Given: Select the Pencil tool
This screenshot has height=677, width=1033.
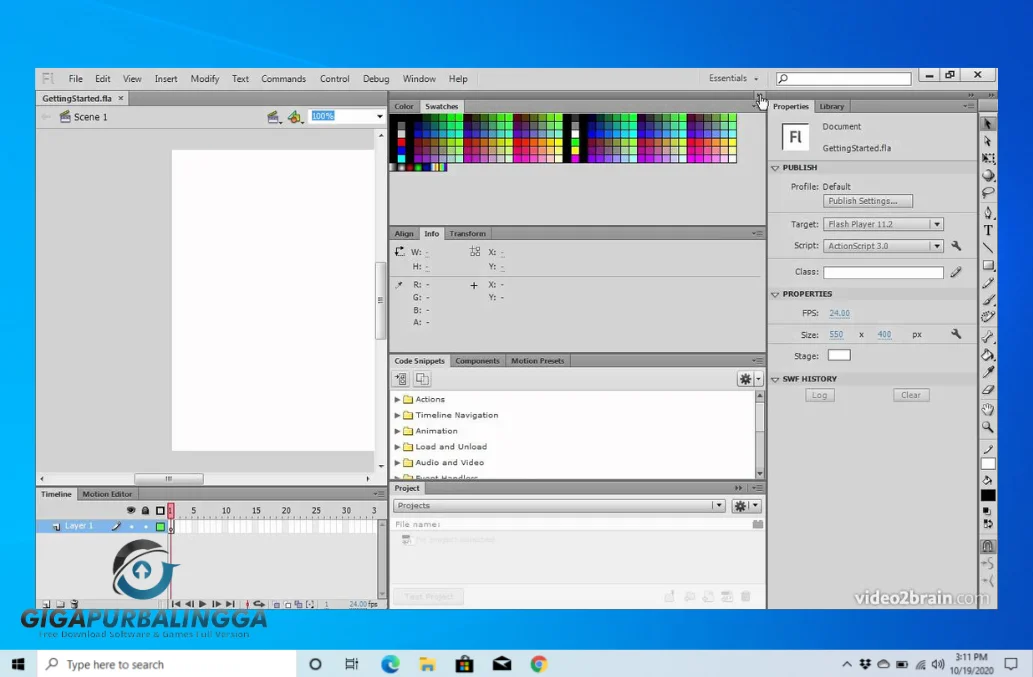Looking at the screenshot, I should tap(988, 283).
